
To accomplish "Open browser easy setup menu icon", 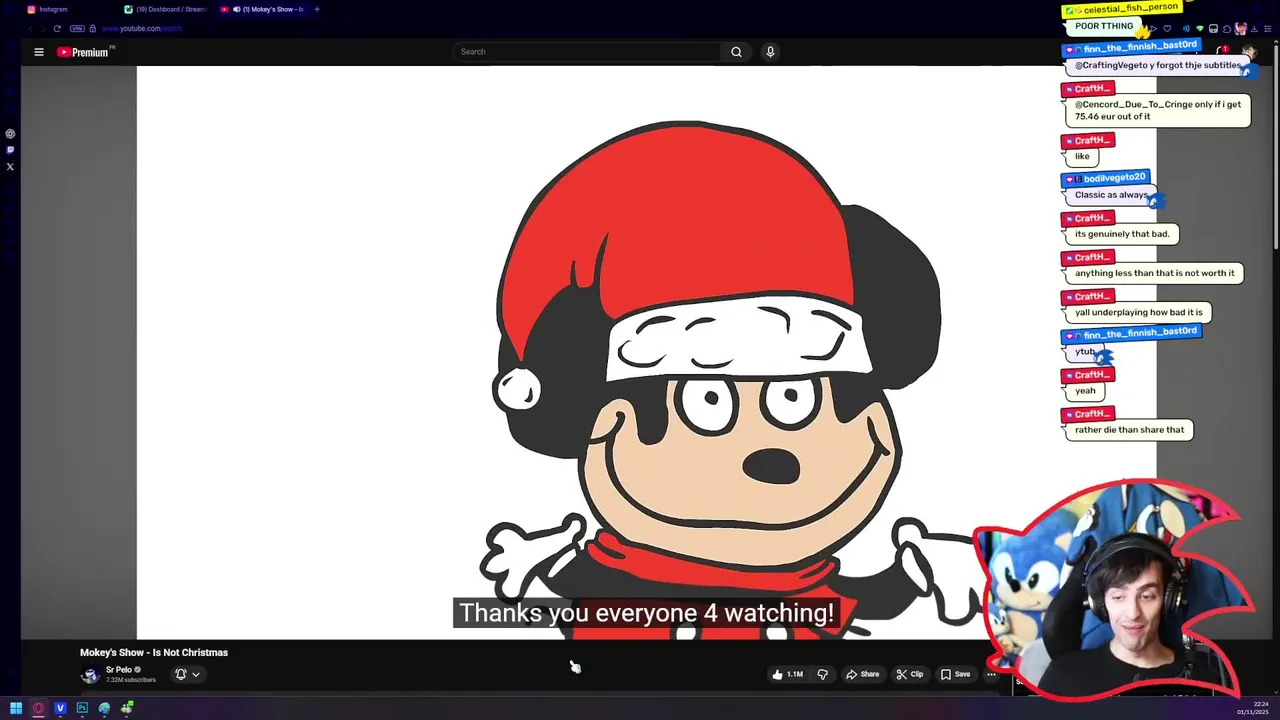I will pyautogui.click(x=1267, y=28).
